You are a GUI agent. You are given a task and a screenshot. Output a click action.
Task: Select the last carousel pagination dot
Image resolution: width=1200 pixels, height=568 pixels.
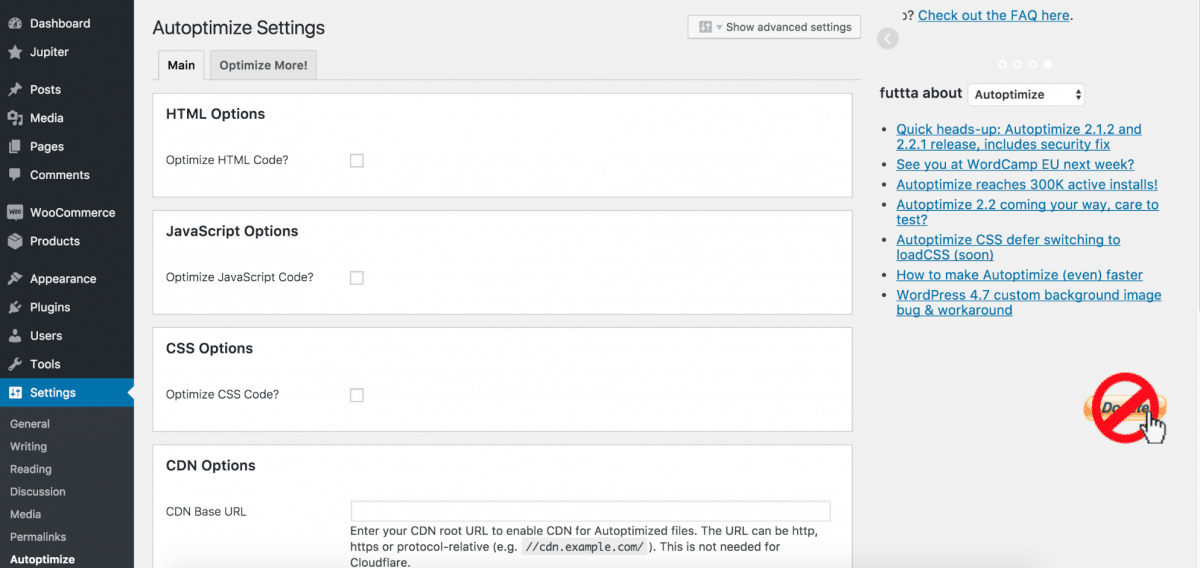(1048, 64)
